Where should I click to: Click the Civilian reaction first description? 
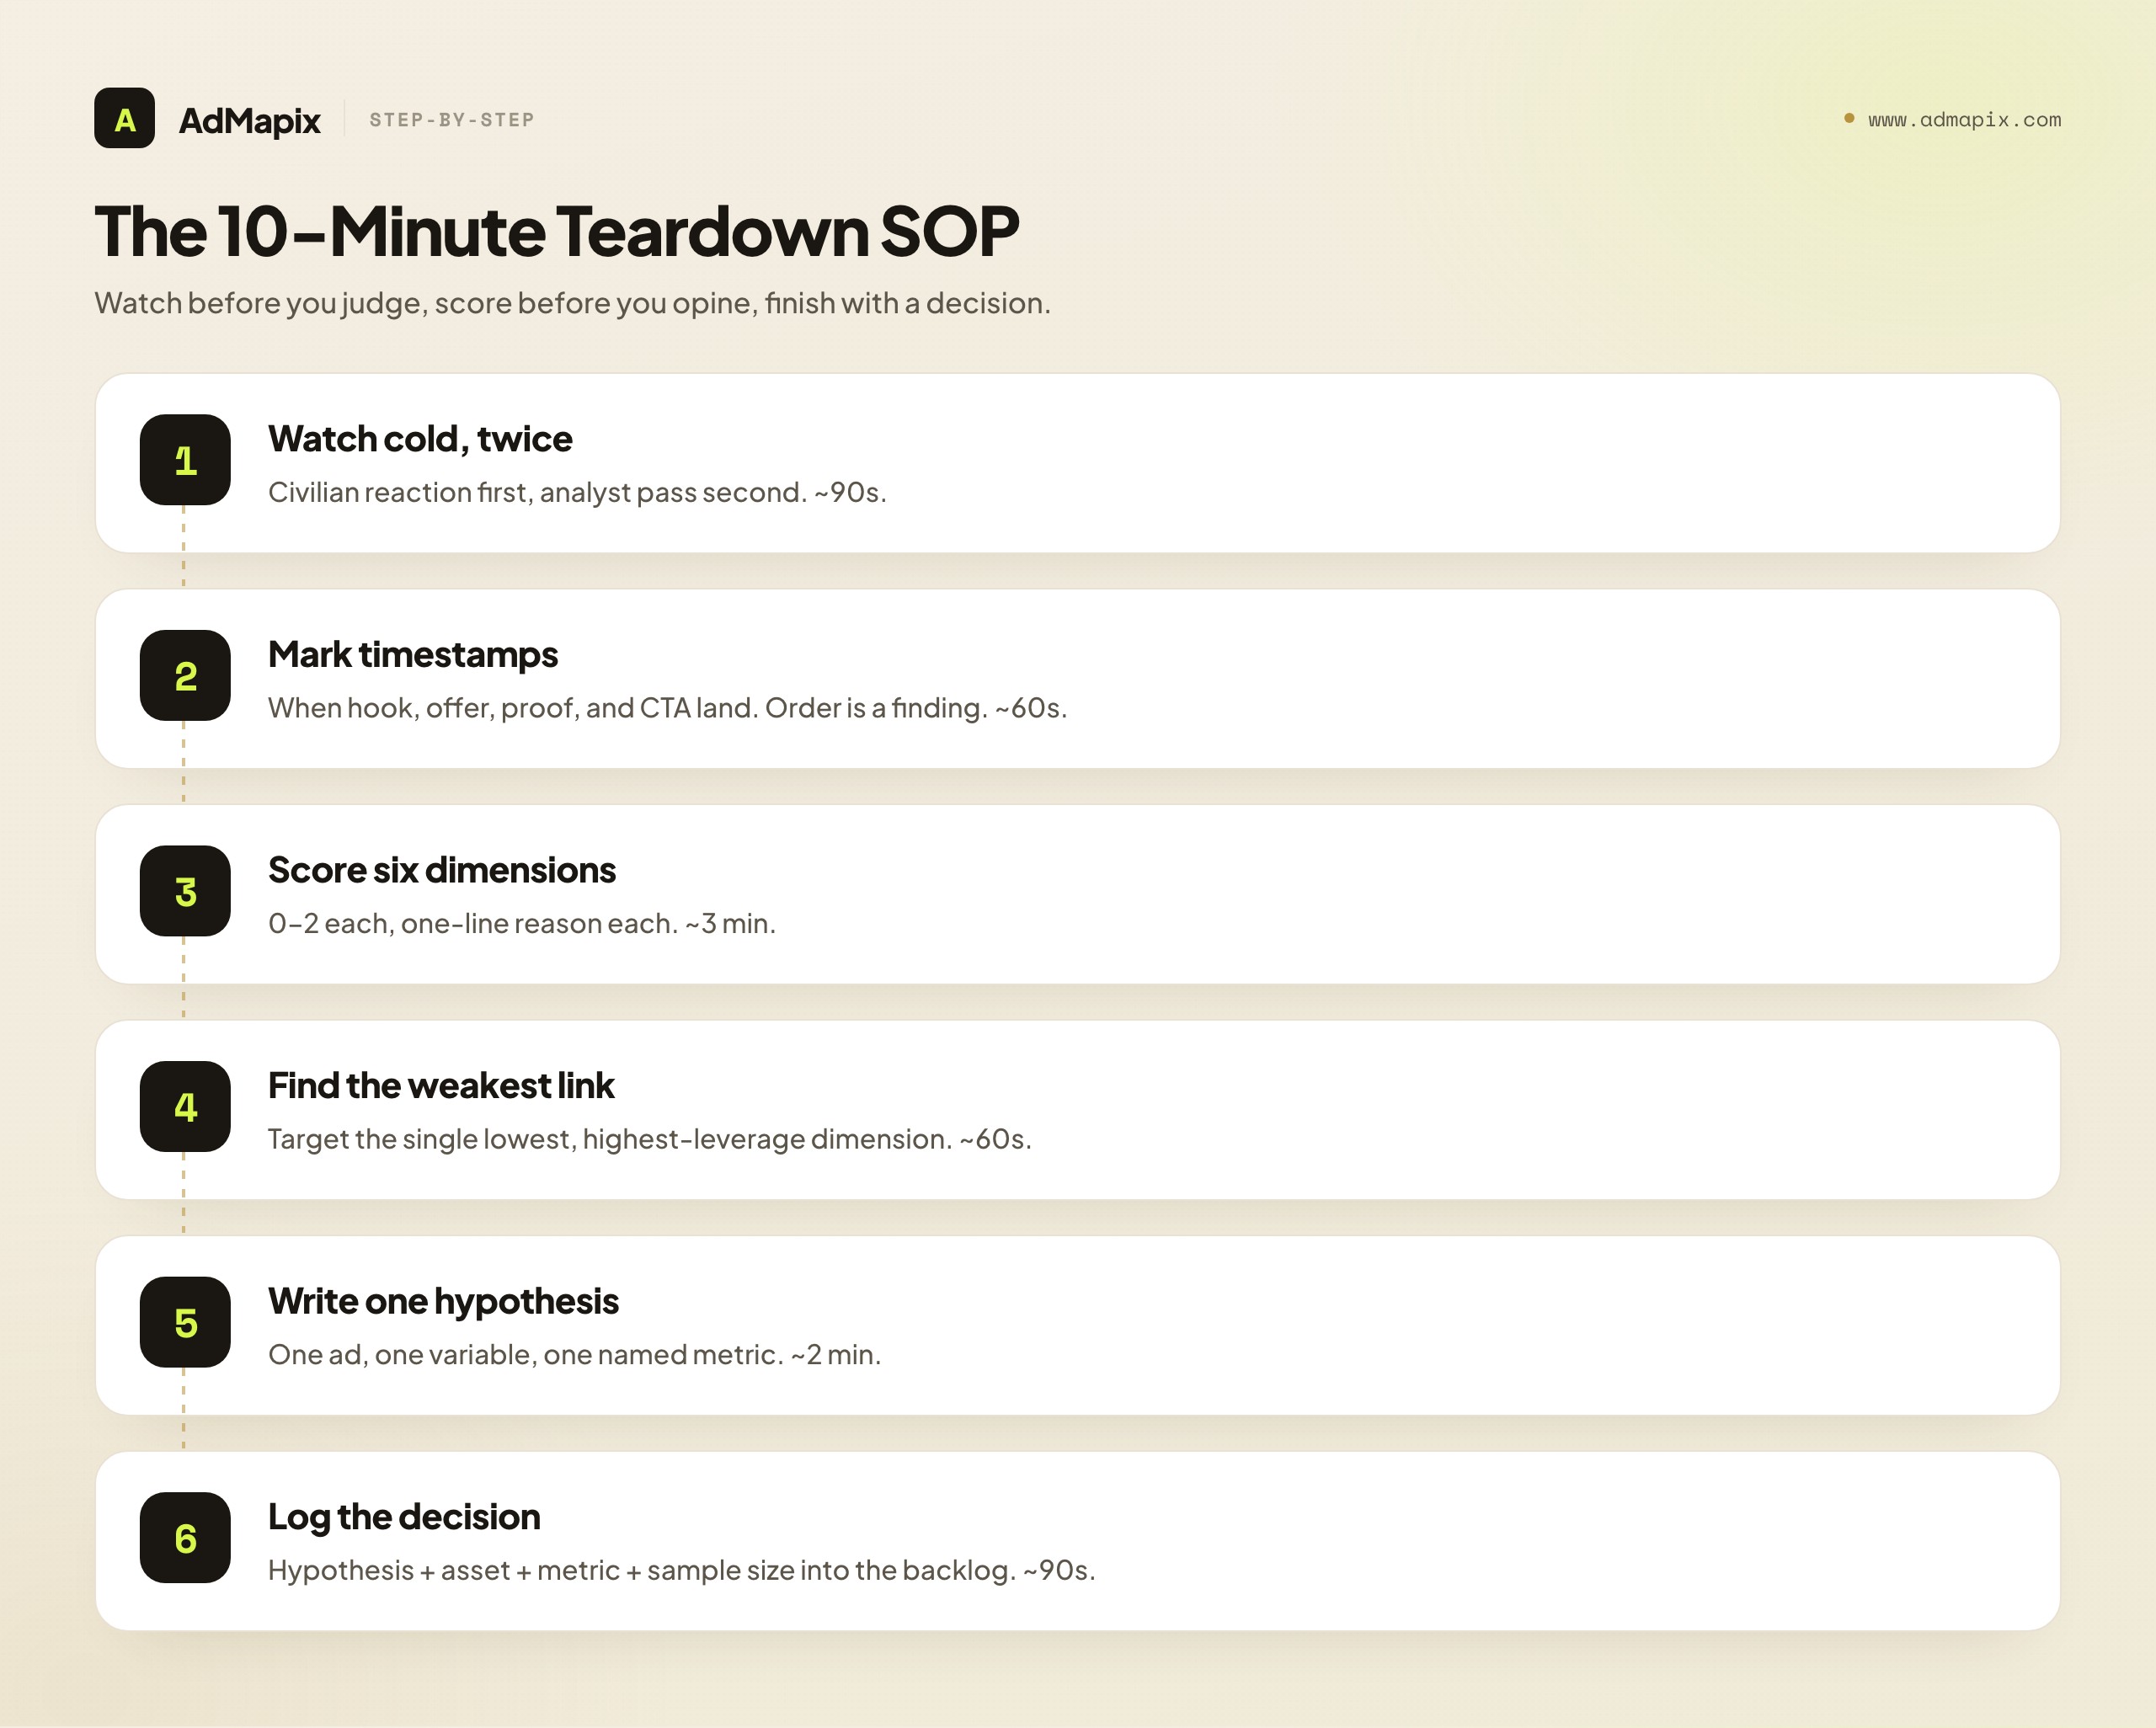pyautogui.click(x=577, y=492)
